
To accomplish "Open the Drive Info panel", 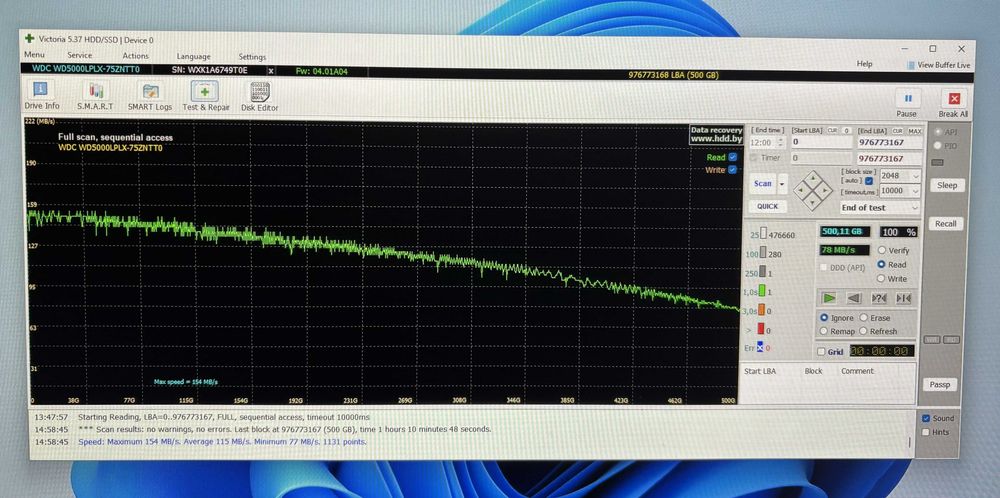I will [42, 96].
